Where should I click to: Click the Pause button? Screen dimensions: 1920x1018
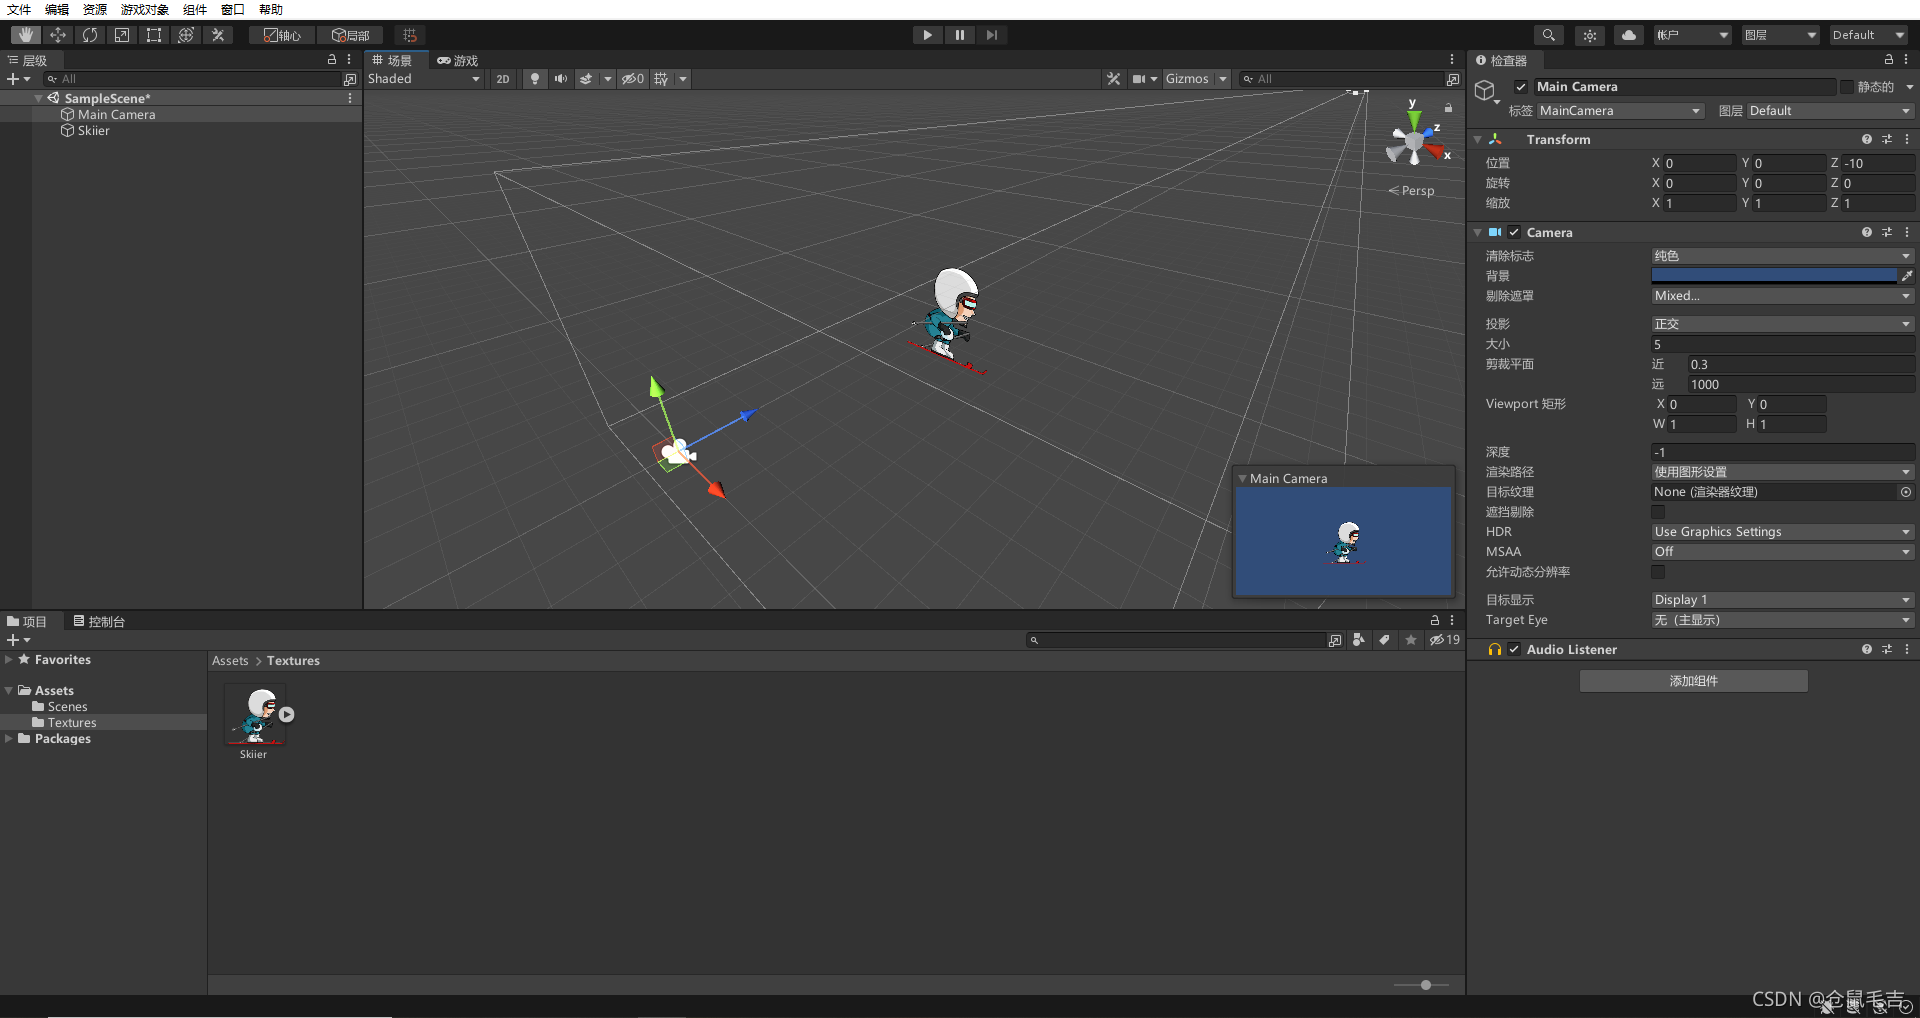tap(959, 35)
